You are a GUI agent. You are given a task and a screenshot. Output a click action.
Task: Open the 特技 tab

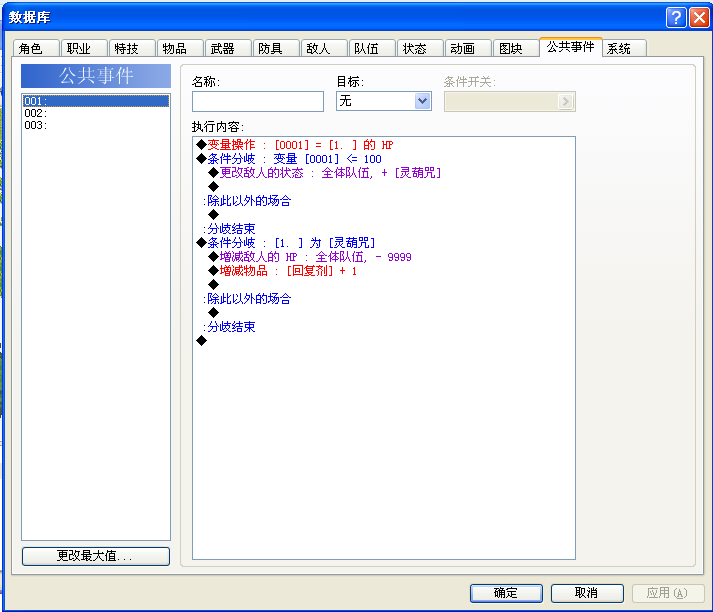click(x=132, y=48)
